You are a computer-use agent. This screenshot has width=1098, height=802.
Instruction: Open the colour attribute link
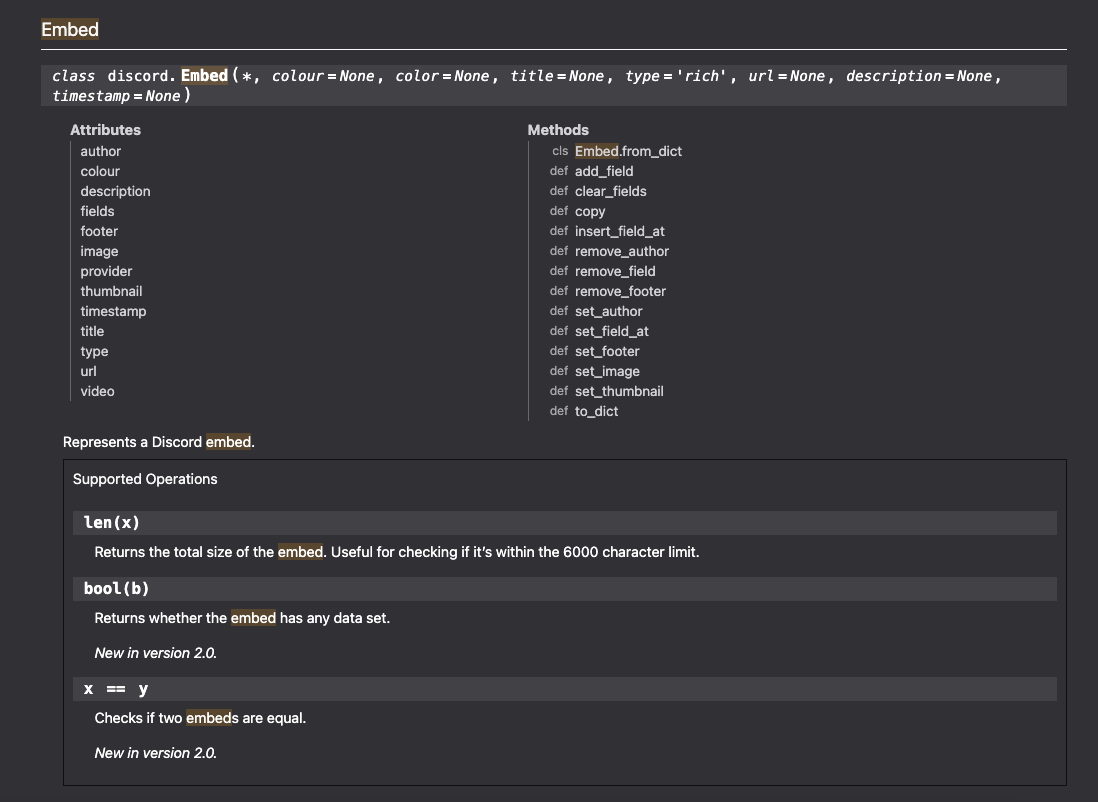coord(99,171)
